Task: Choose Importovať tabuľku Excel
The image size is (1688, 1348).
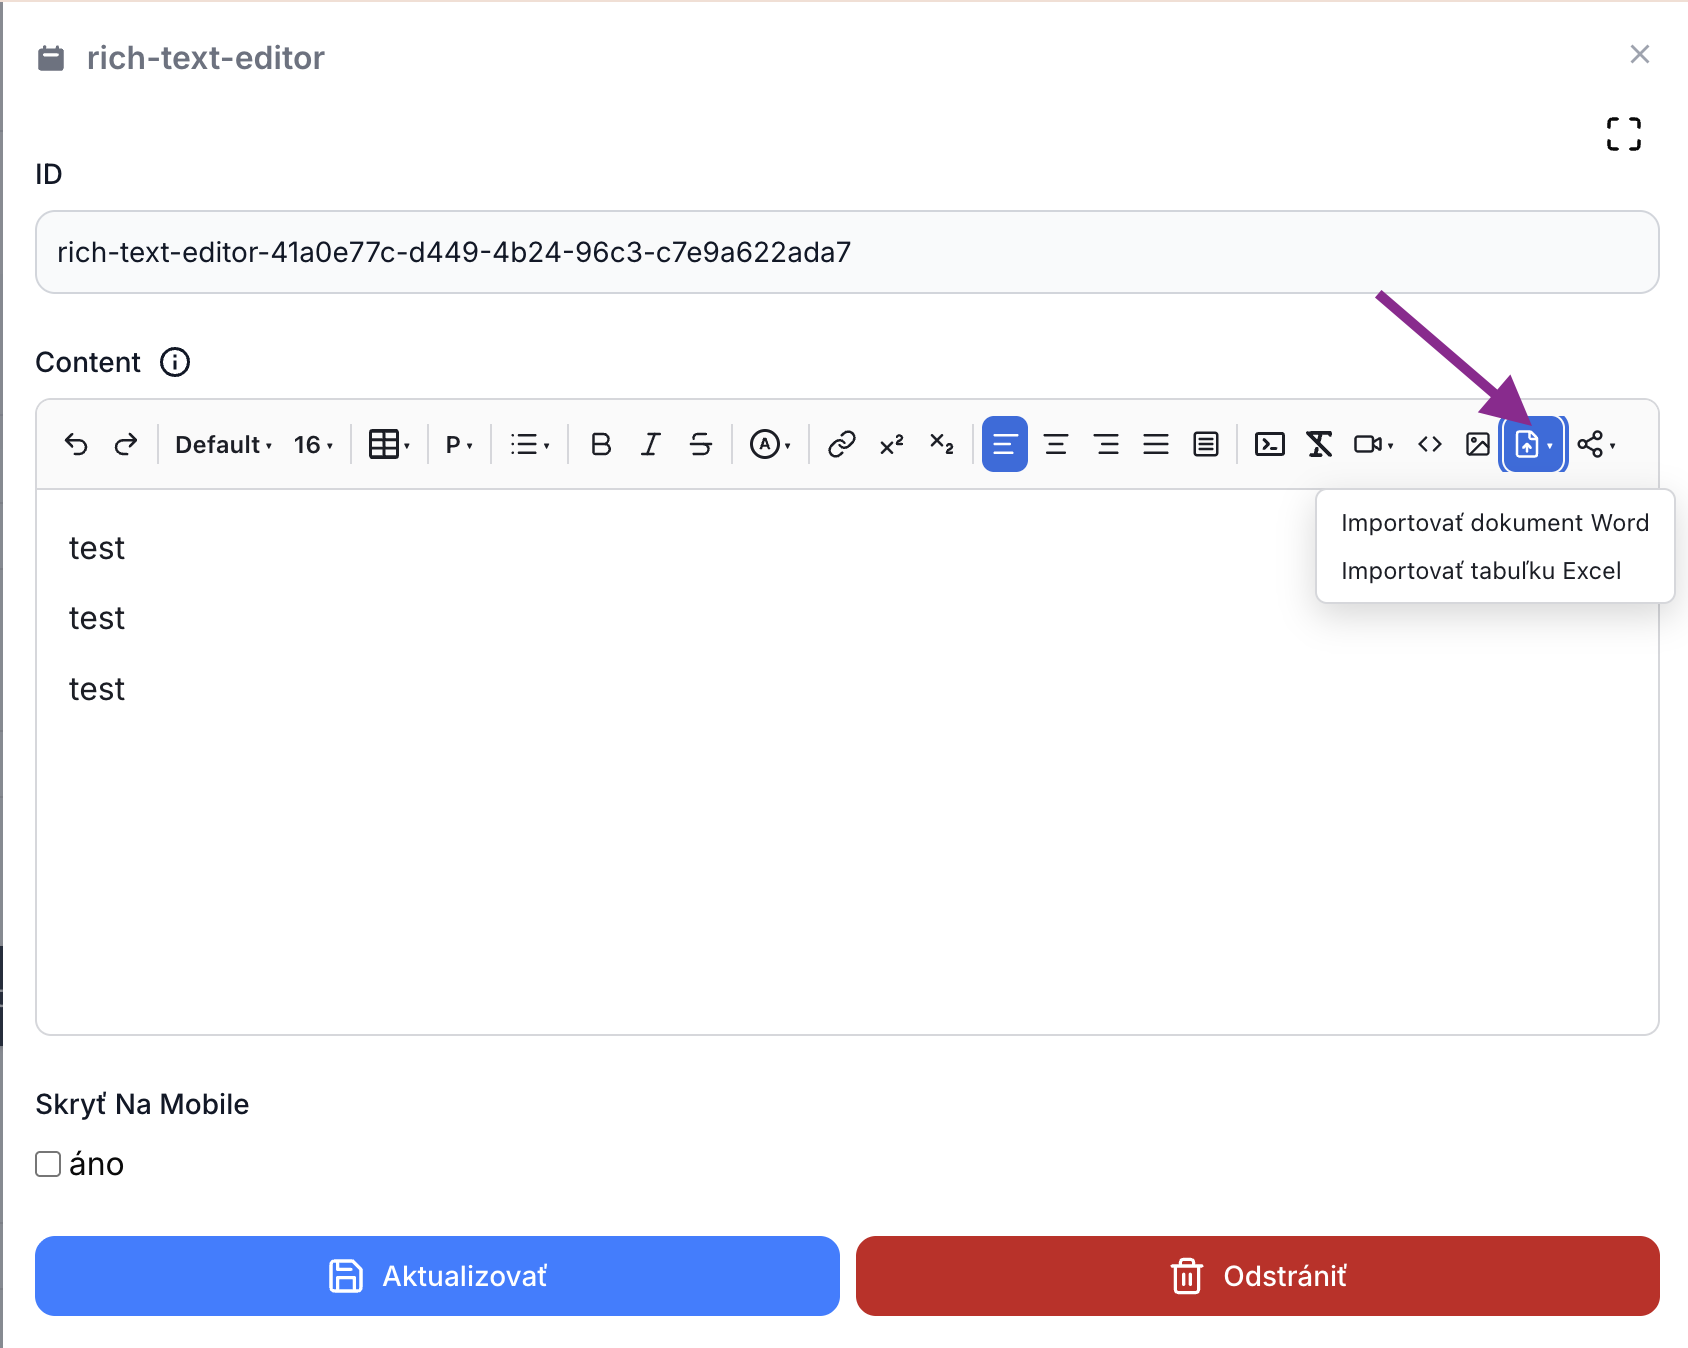Action: coord(1495,571)
